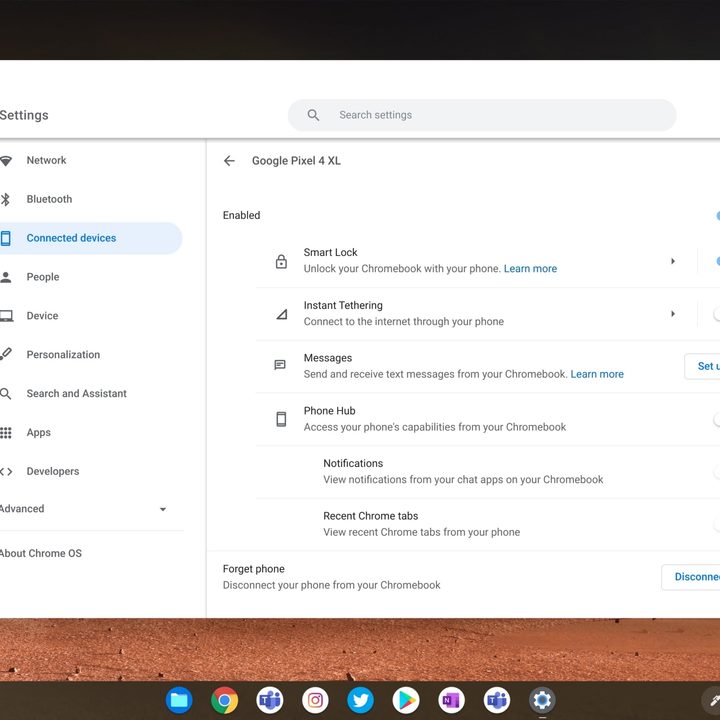Image resolution: width=720 pixels, height=720 pixels.
Task: Click the stylus tools icon on the shelf
Action: [x=713, y=700]
